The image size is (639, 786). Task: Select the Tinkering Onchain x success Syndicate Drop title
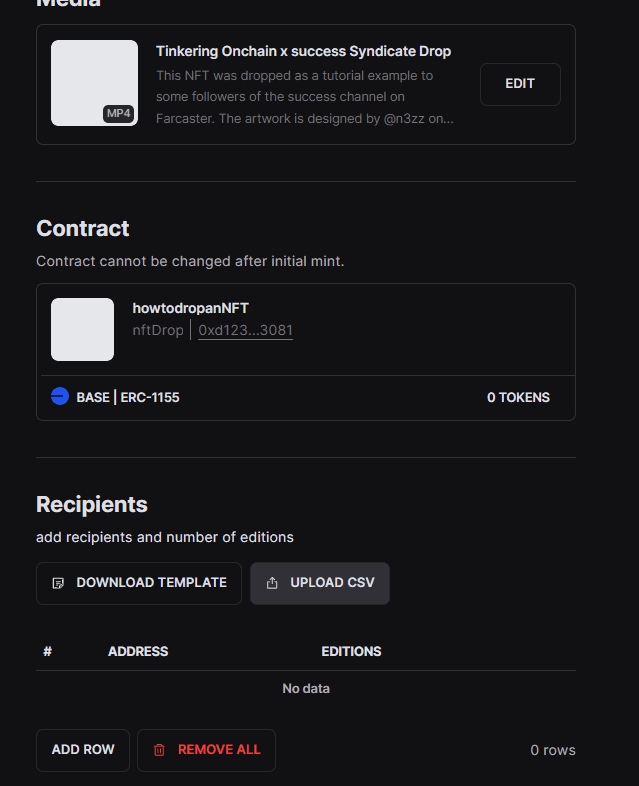click(x=303, y=51)
